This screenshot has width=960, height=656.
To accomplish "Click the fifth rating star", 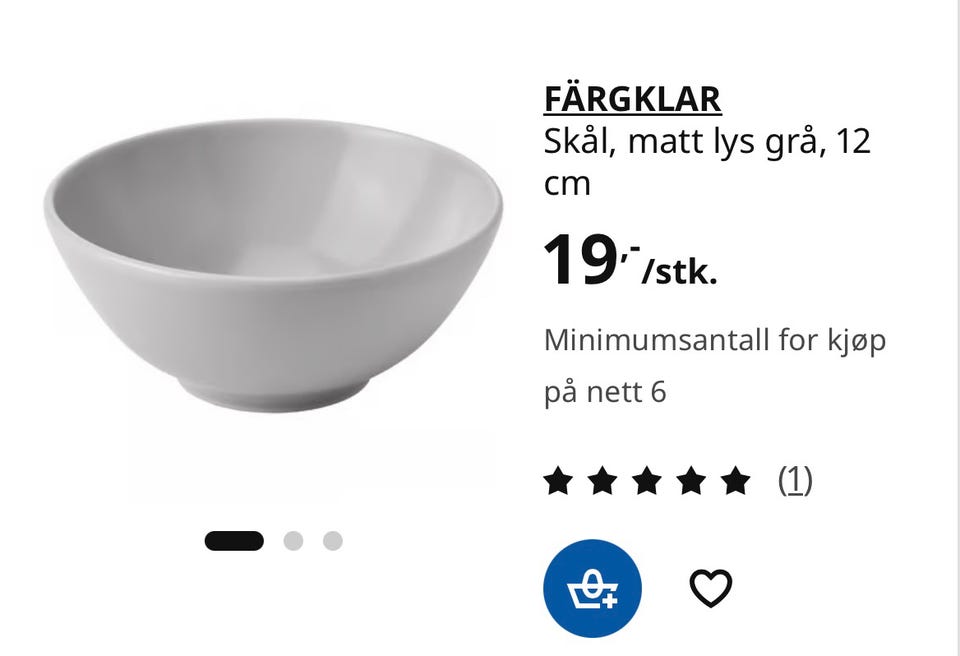I will 735,480.
